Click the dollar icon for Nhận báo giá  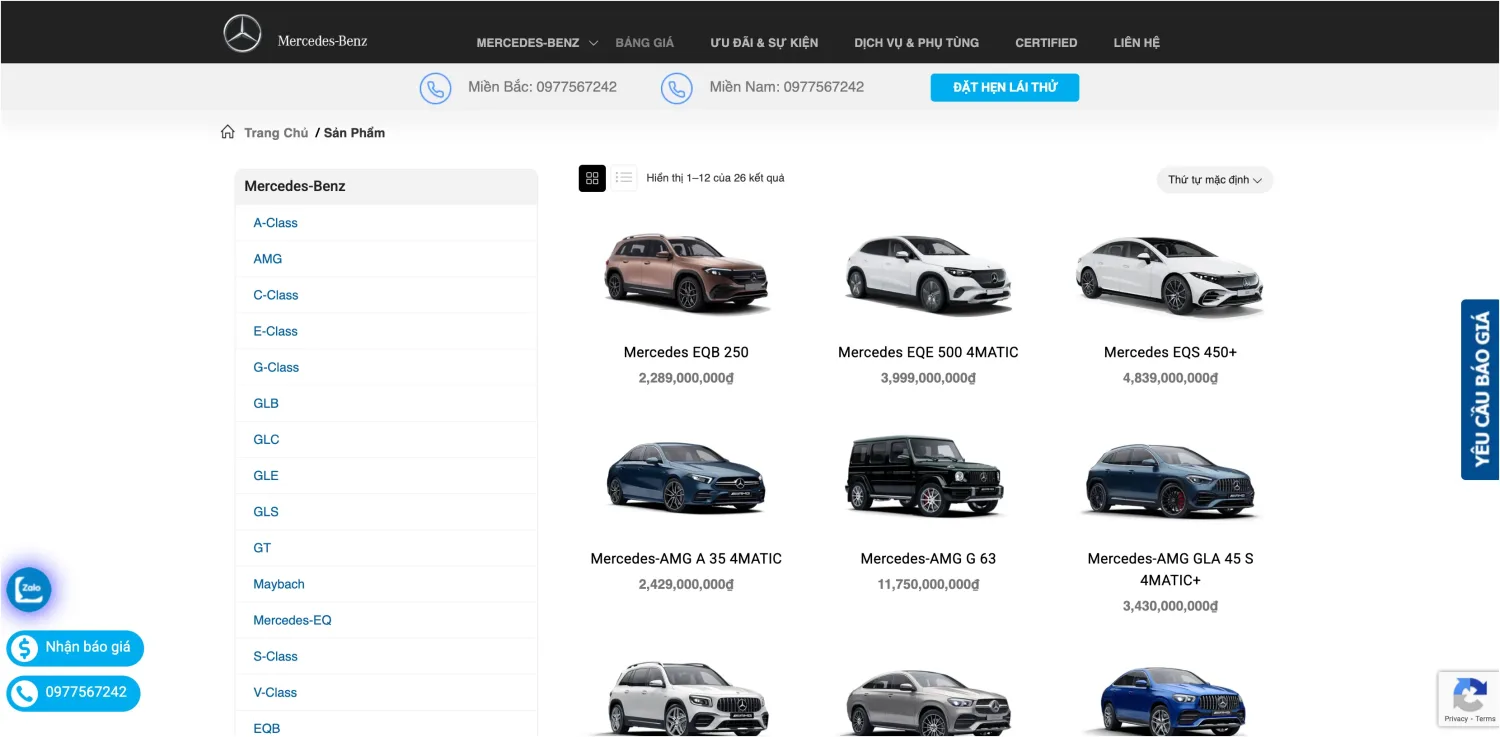tap(23, 648)
